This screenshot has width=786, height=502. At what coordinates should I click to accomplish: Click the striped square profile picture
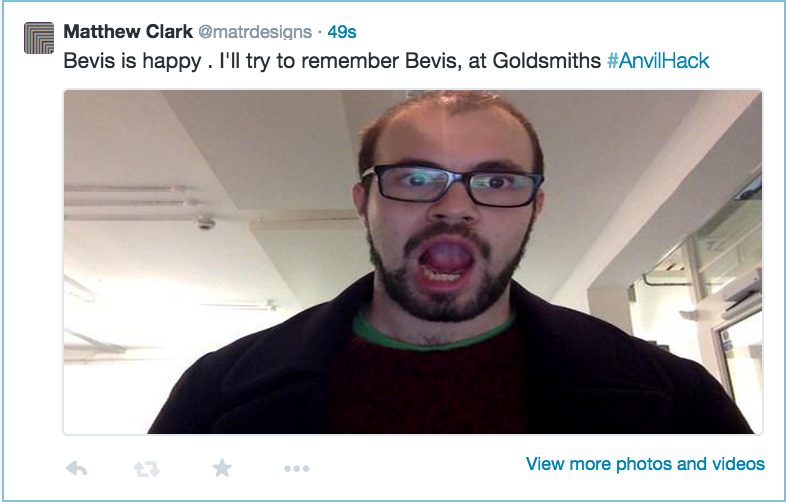pos(39,38)
